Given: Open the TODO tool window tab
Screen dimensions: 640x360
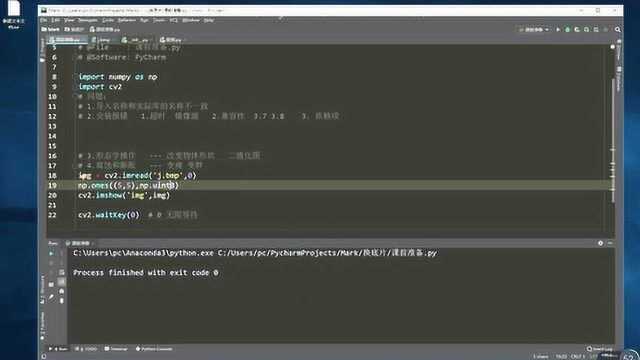Looking at the screenshot, I should (x=87, y=349).
